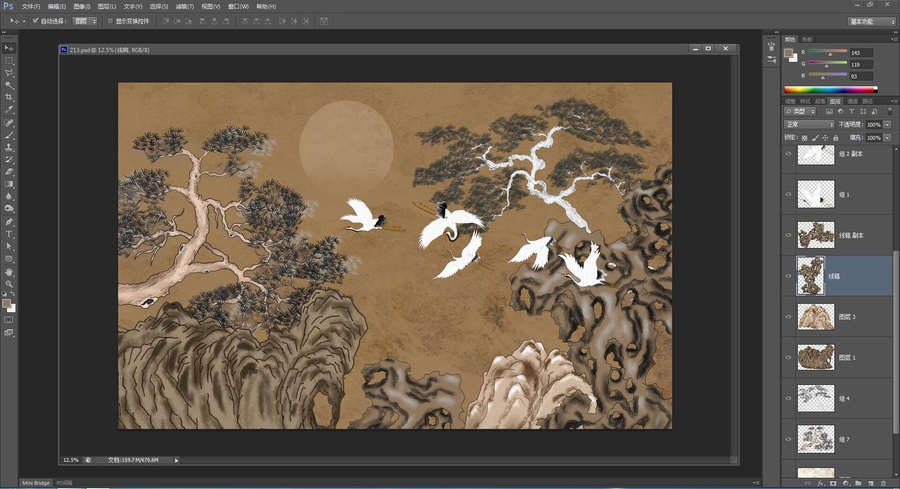The height and width of the screenshot is (489, 900).
Task: Select the Pen tool
Action: click(x=9, y=222)
